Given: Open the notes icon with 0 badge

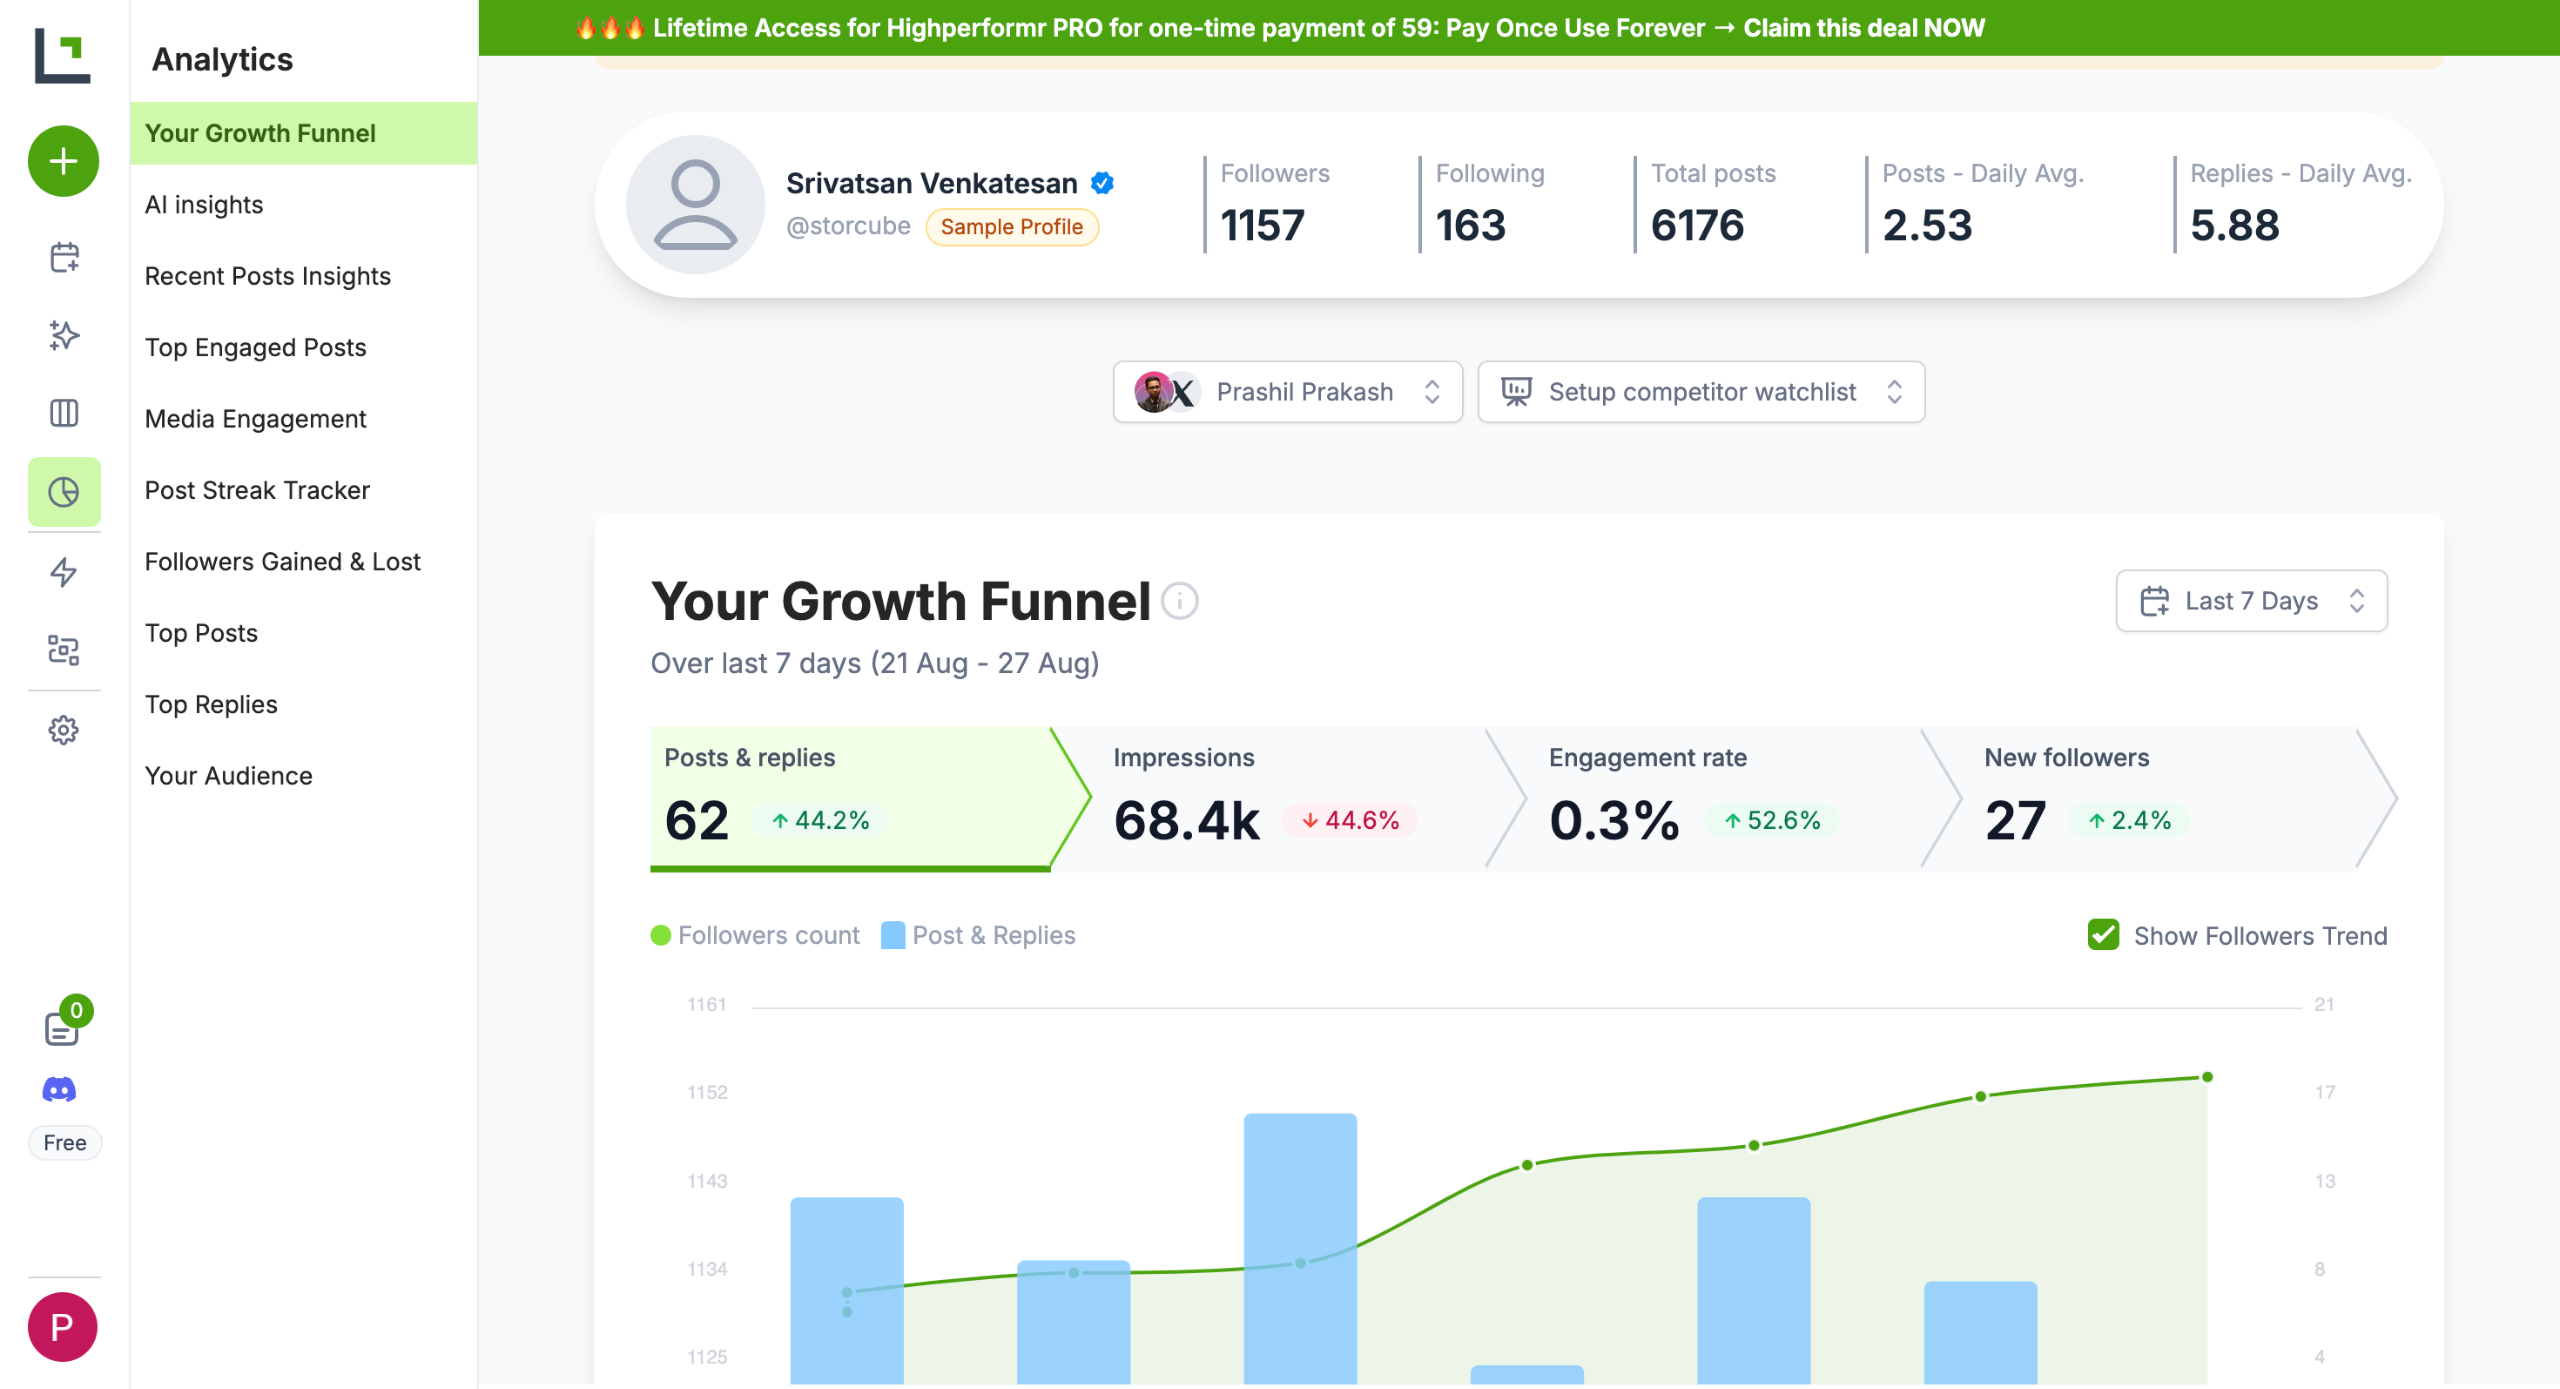Looking at the screenshot, I should (x=62, y=1027).
